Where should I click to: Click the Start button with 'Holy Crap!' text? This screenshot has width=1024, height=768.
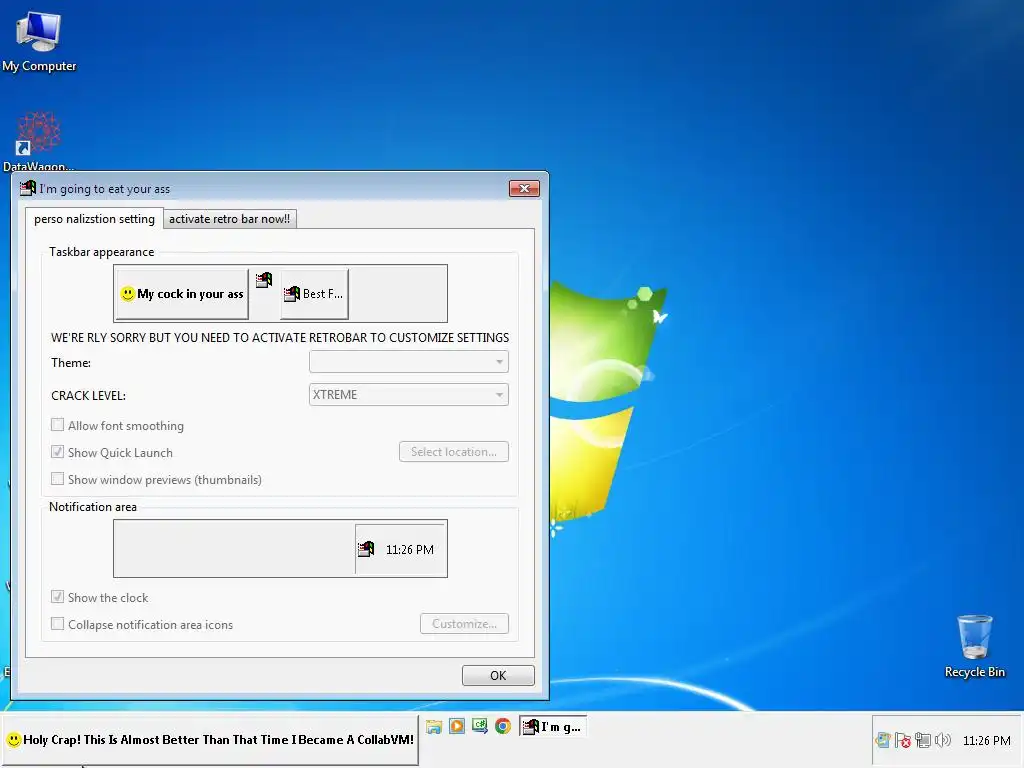210,740
